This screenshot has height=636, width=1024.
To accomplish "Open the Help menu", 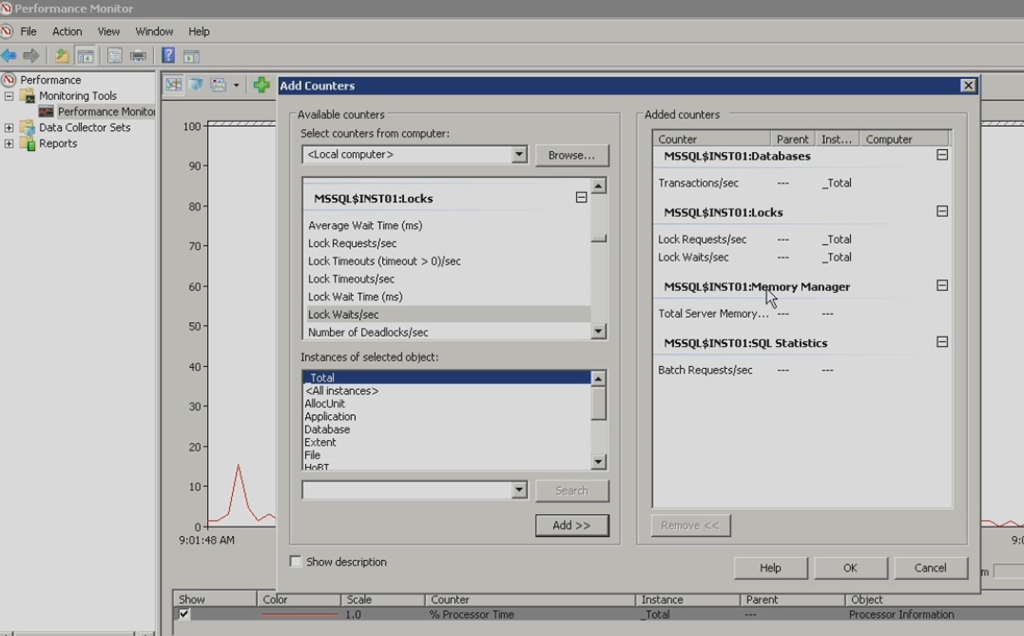I will point(199,31).
